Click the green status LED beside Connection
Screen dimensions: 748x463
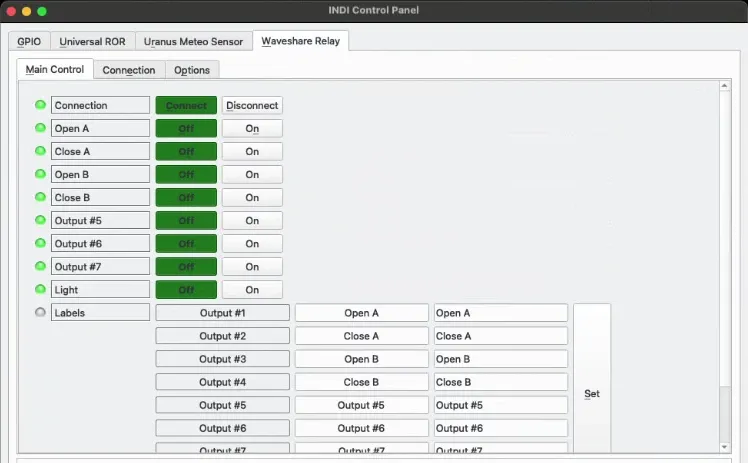[x=41, y=105]
